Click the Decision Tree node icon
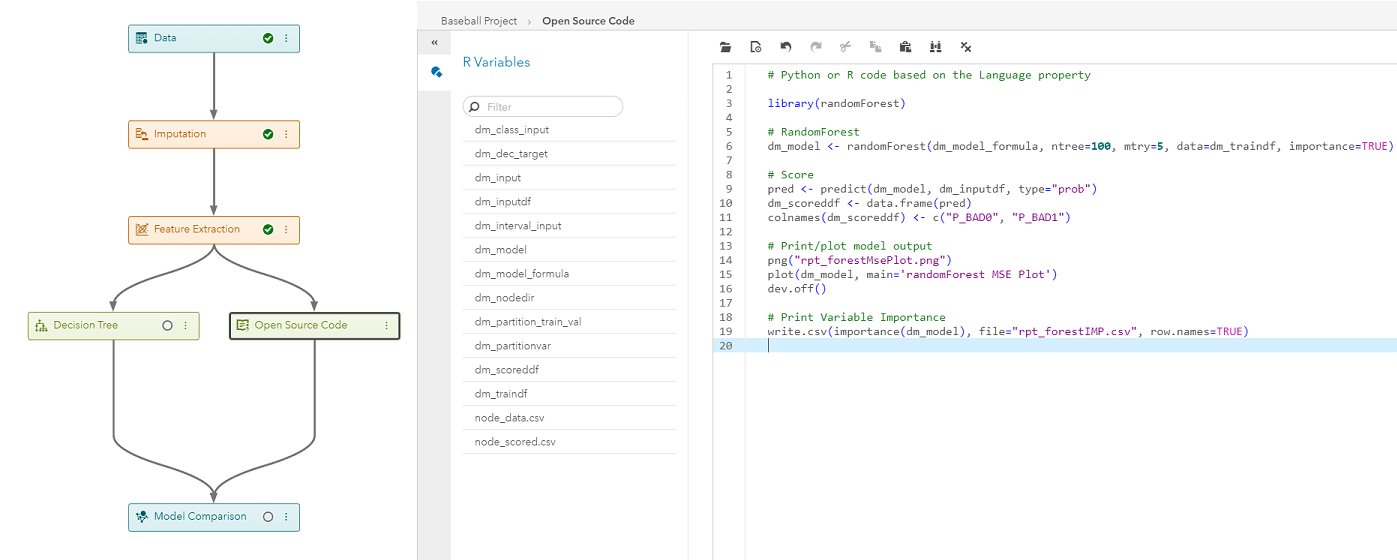1397x560 pixels. [x=41, y=326]
